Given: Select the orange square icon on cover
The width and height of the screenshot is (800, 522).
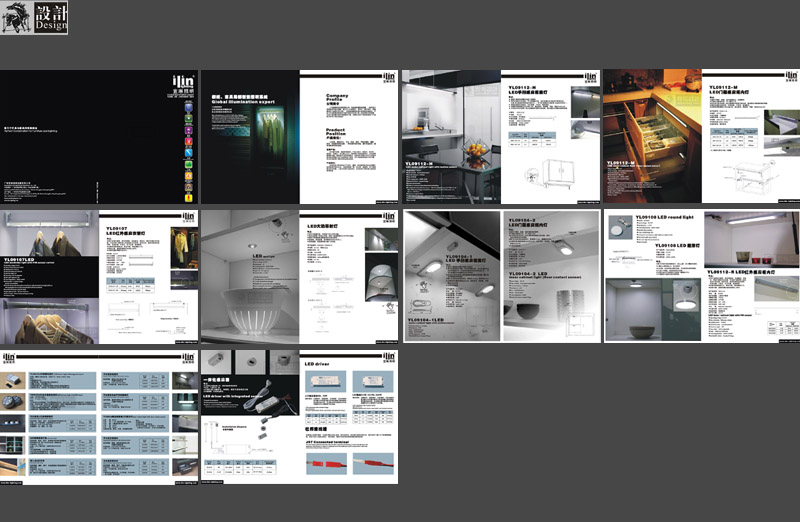Looking at the screenshot, I should point(188,176).
